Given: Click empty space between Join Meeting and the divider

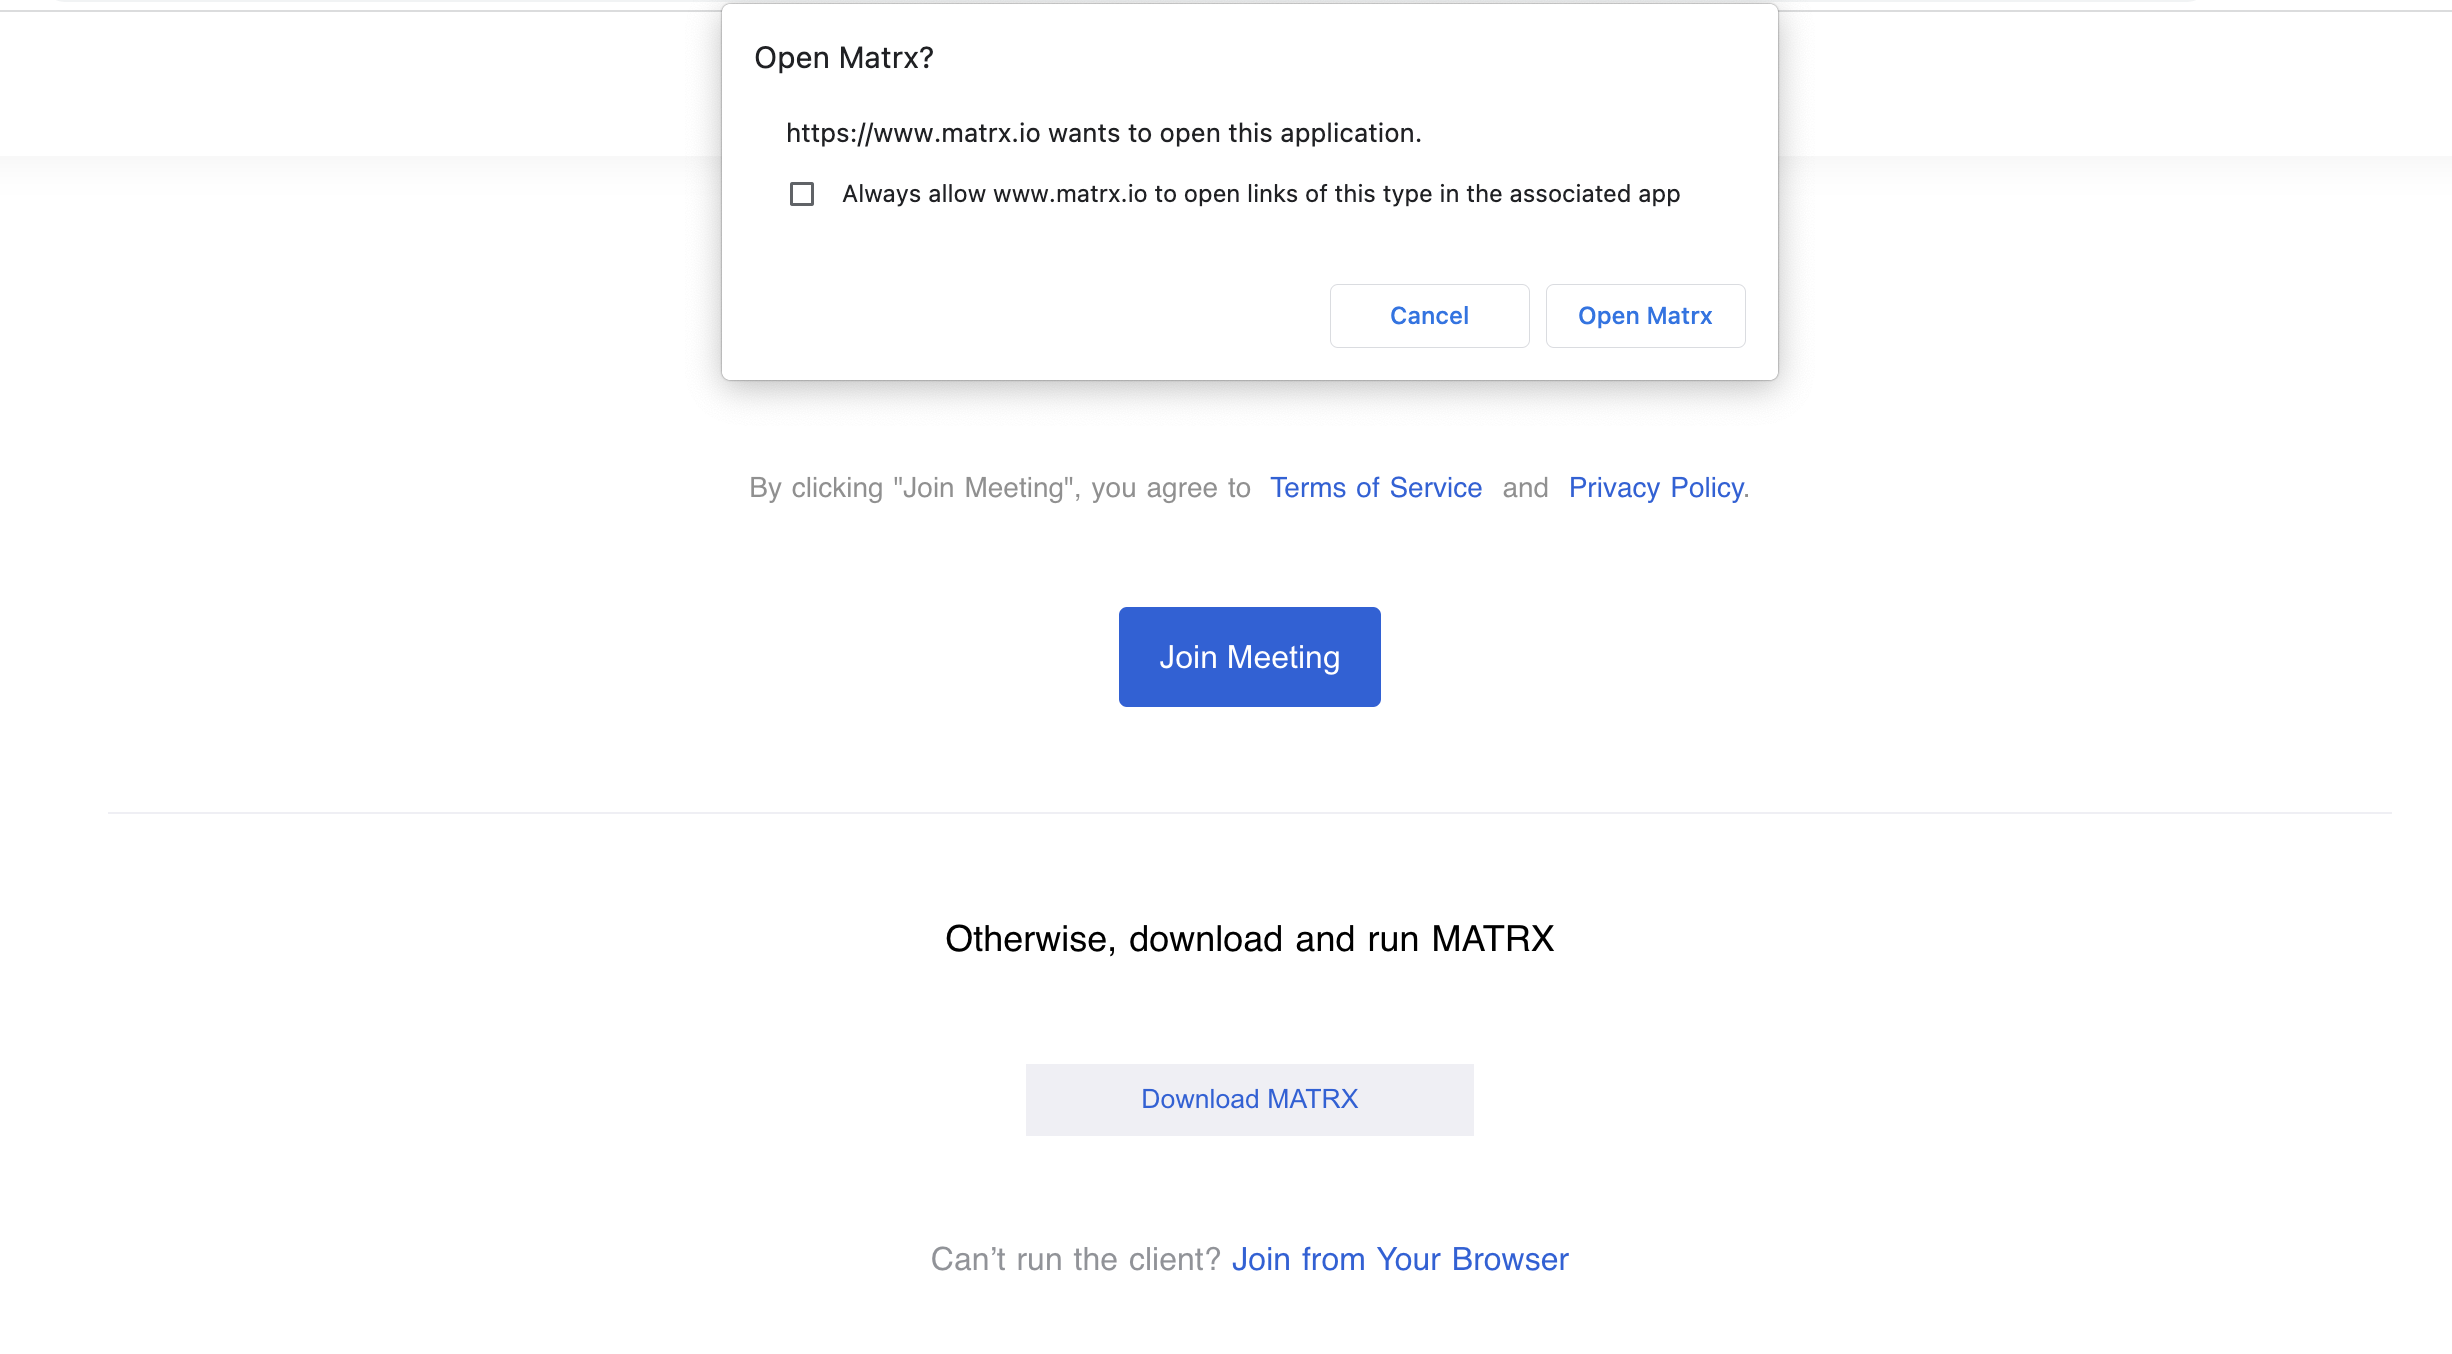Looking at the screenshot, I should tap(1249, 760).
